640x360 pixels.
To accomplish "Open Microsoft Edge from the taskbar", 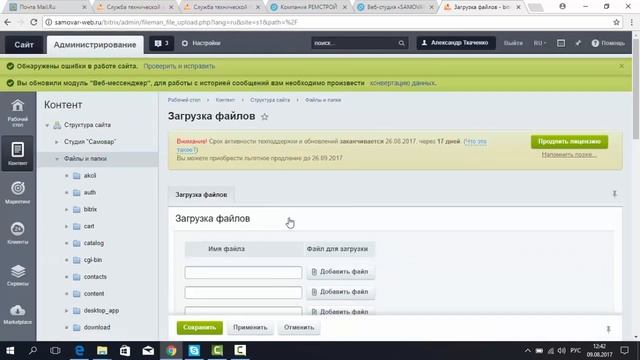I will pos(79,350).
